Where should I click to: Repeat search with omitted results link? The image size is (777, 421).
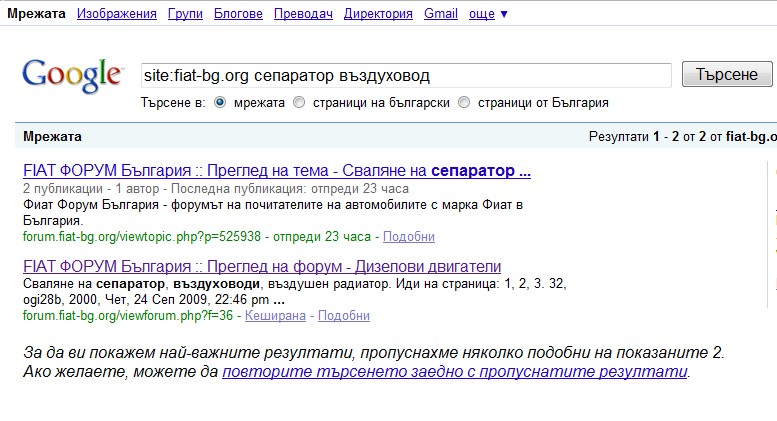(x=455, y=371)
